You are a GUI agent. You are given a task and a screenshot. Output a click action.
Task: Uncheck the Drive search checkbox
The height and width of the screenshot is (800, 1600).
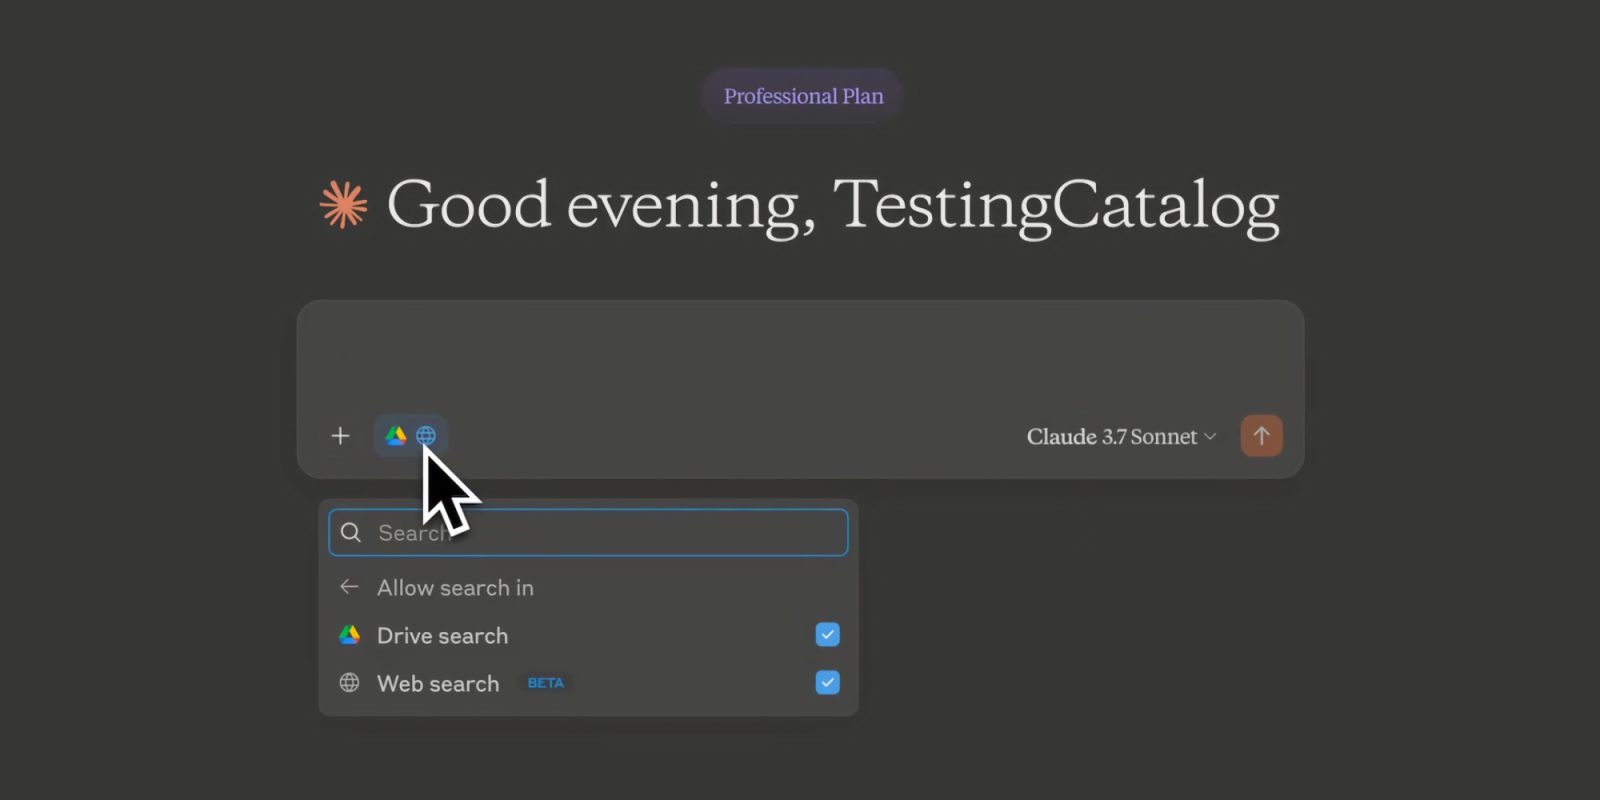tap(827, 635)
